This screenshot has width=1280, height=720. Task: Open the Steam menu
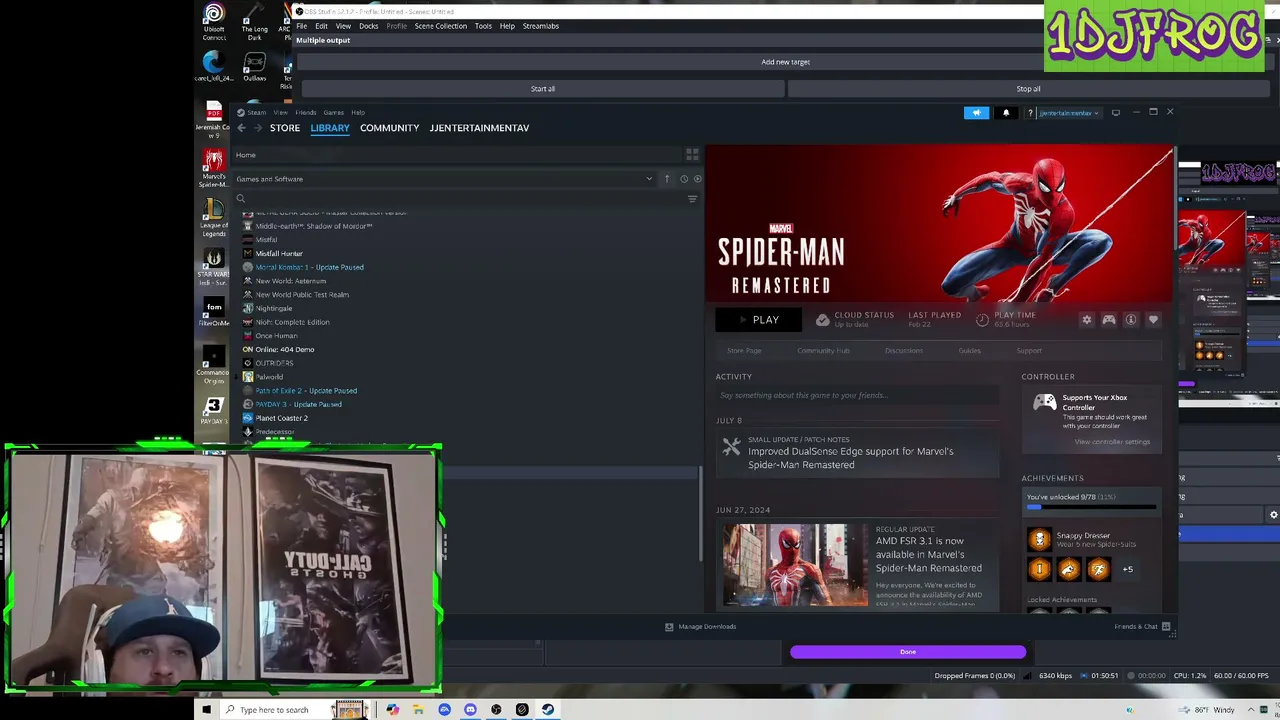(257, 112)
